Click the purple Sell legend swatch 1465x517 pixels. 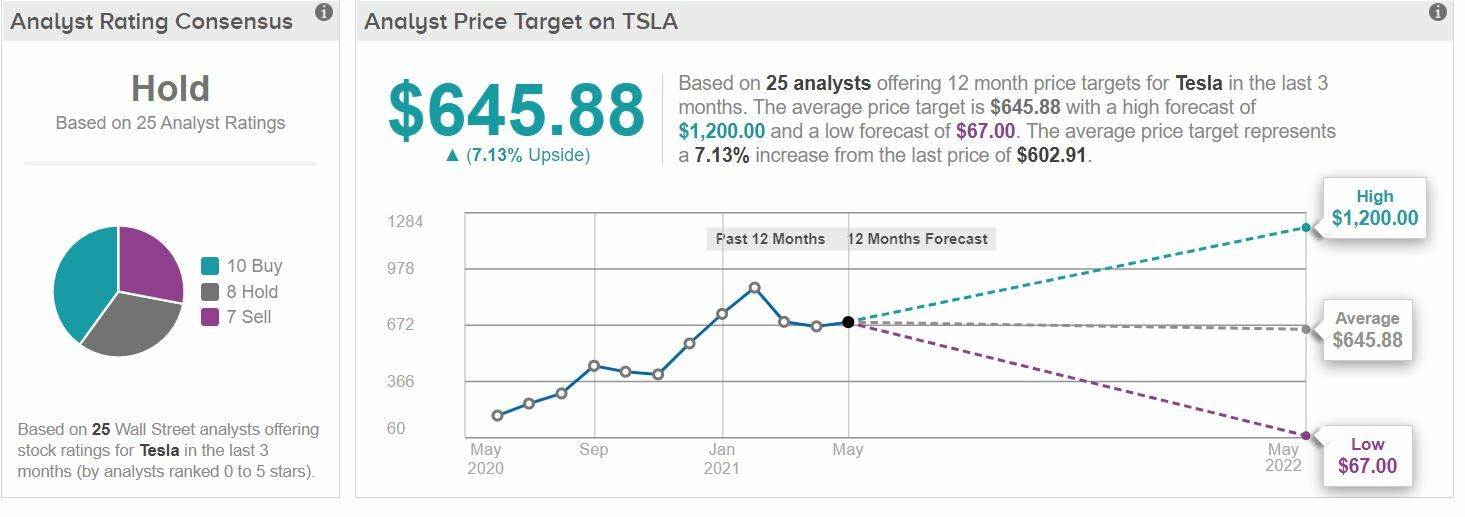(210, 317)
